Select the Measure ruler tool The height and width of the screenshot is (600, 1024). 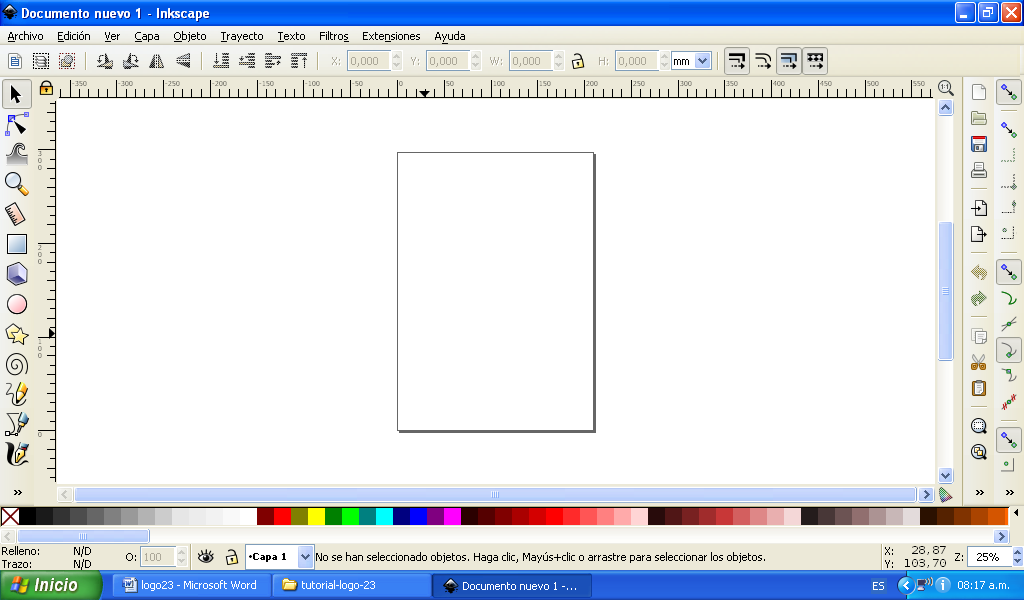16,214
